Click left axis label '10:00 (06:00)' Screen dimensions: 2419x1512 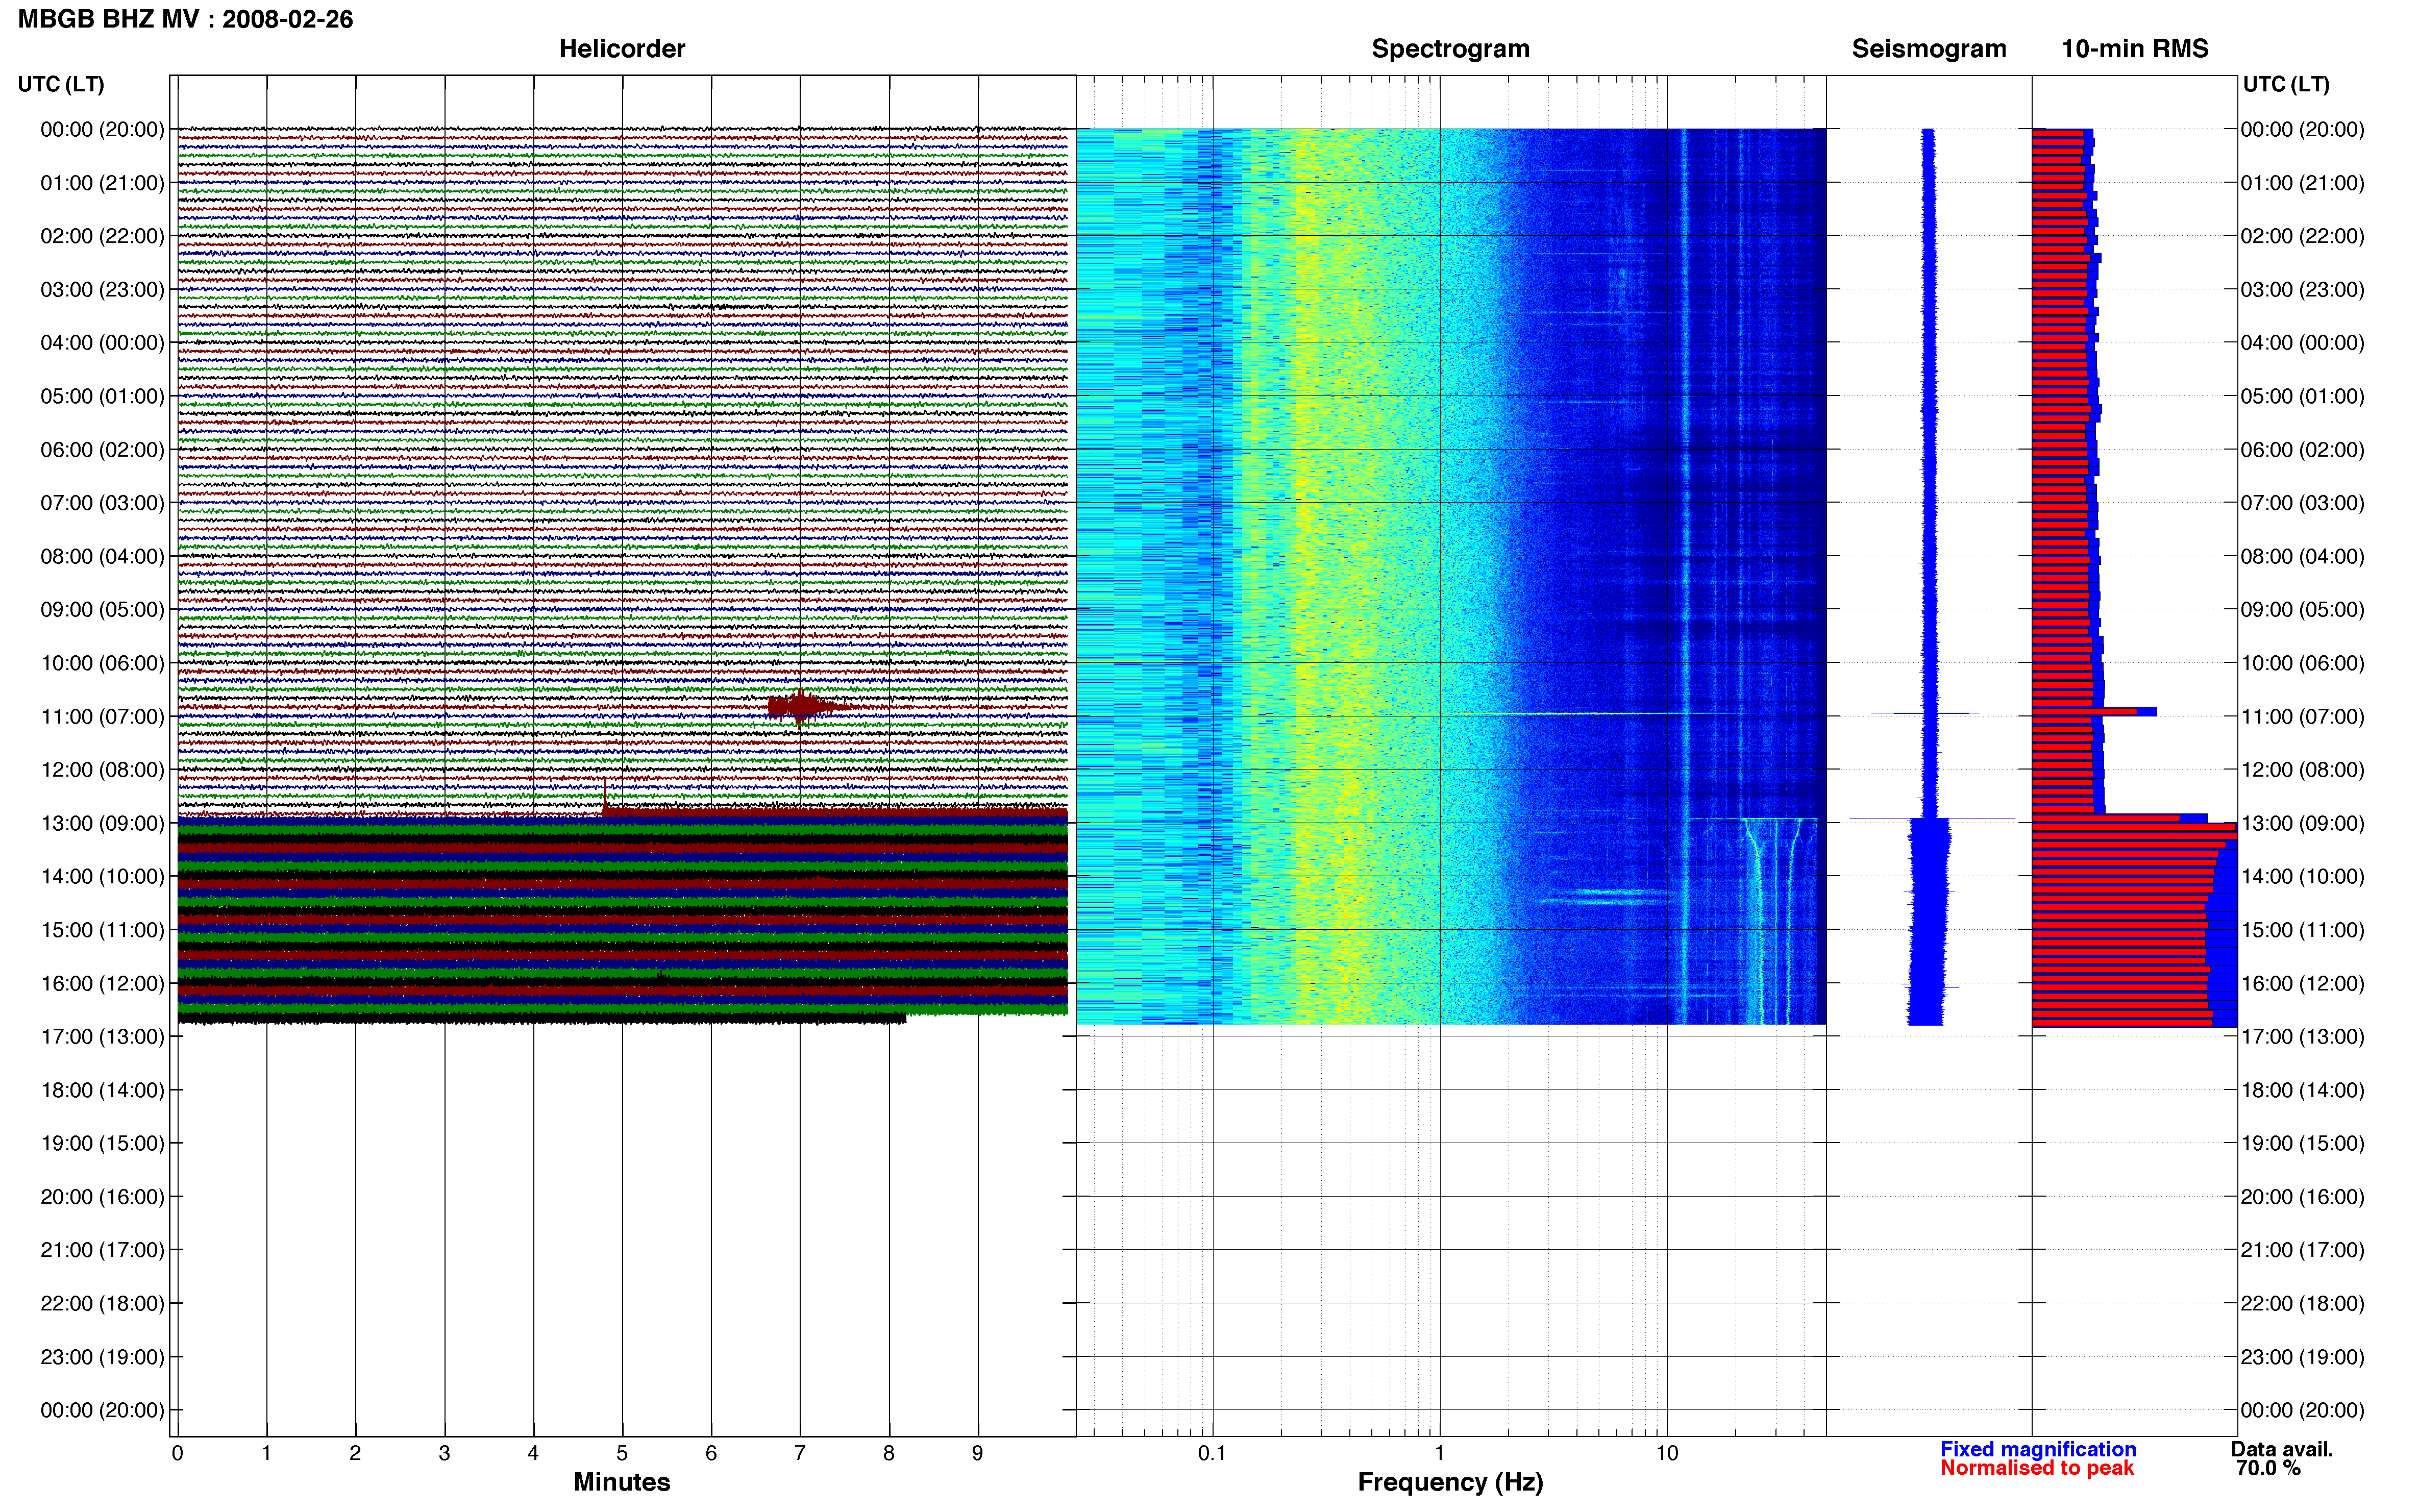click(102, 663)
